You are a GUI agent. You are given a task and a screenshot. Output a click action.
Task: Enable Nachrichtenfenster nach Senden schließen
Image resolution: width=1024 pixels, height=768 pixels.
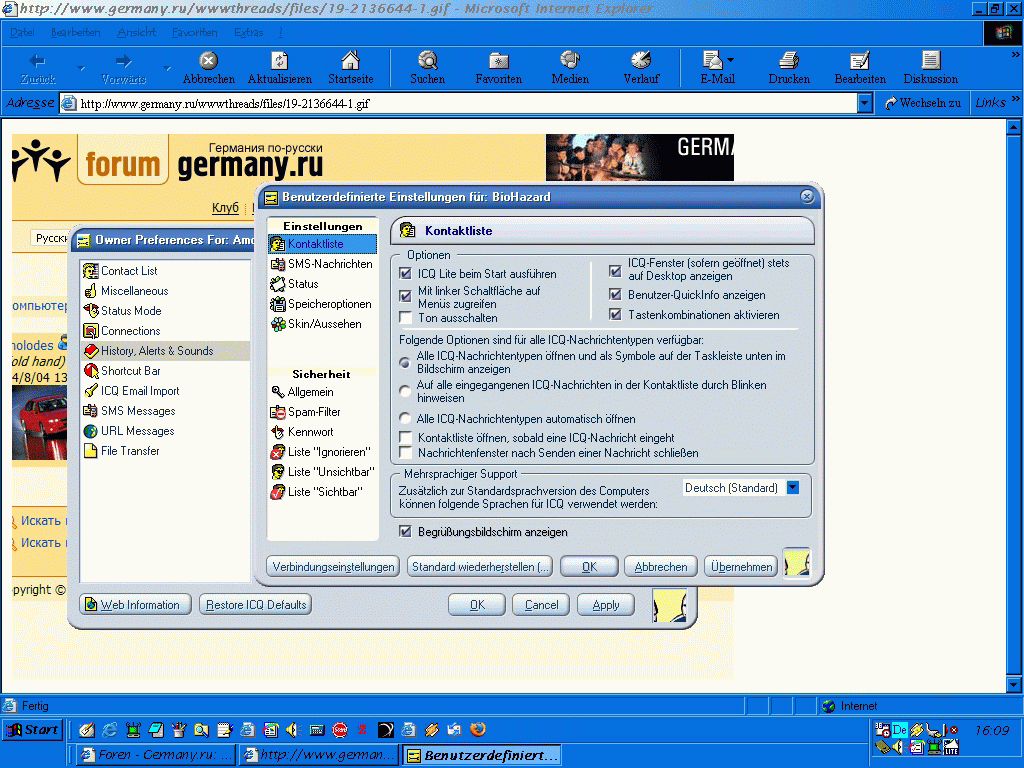click(x=406, y=452)
